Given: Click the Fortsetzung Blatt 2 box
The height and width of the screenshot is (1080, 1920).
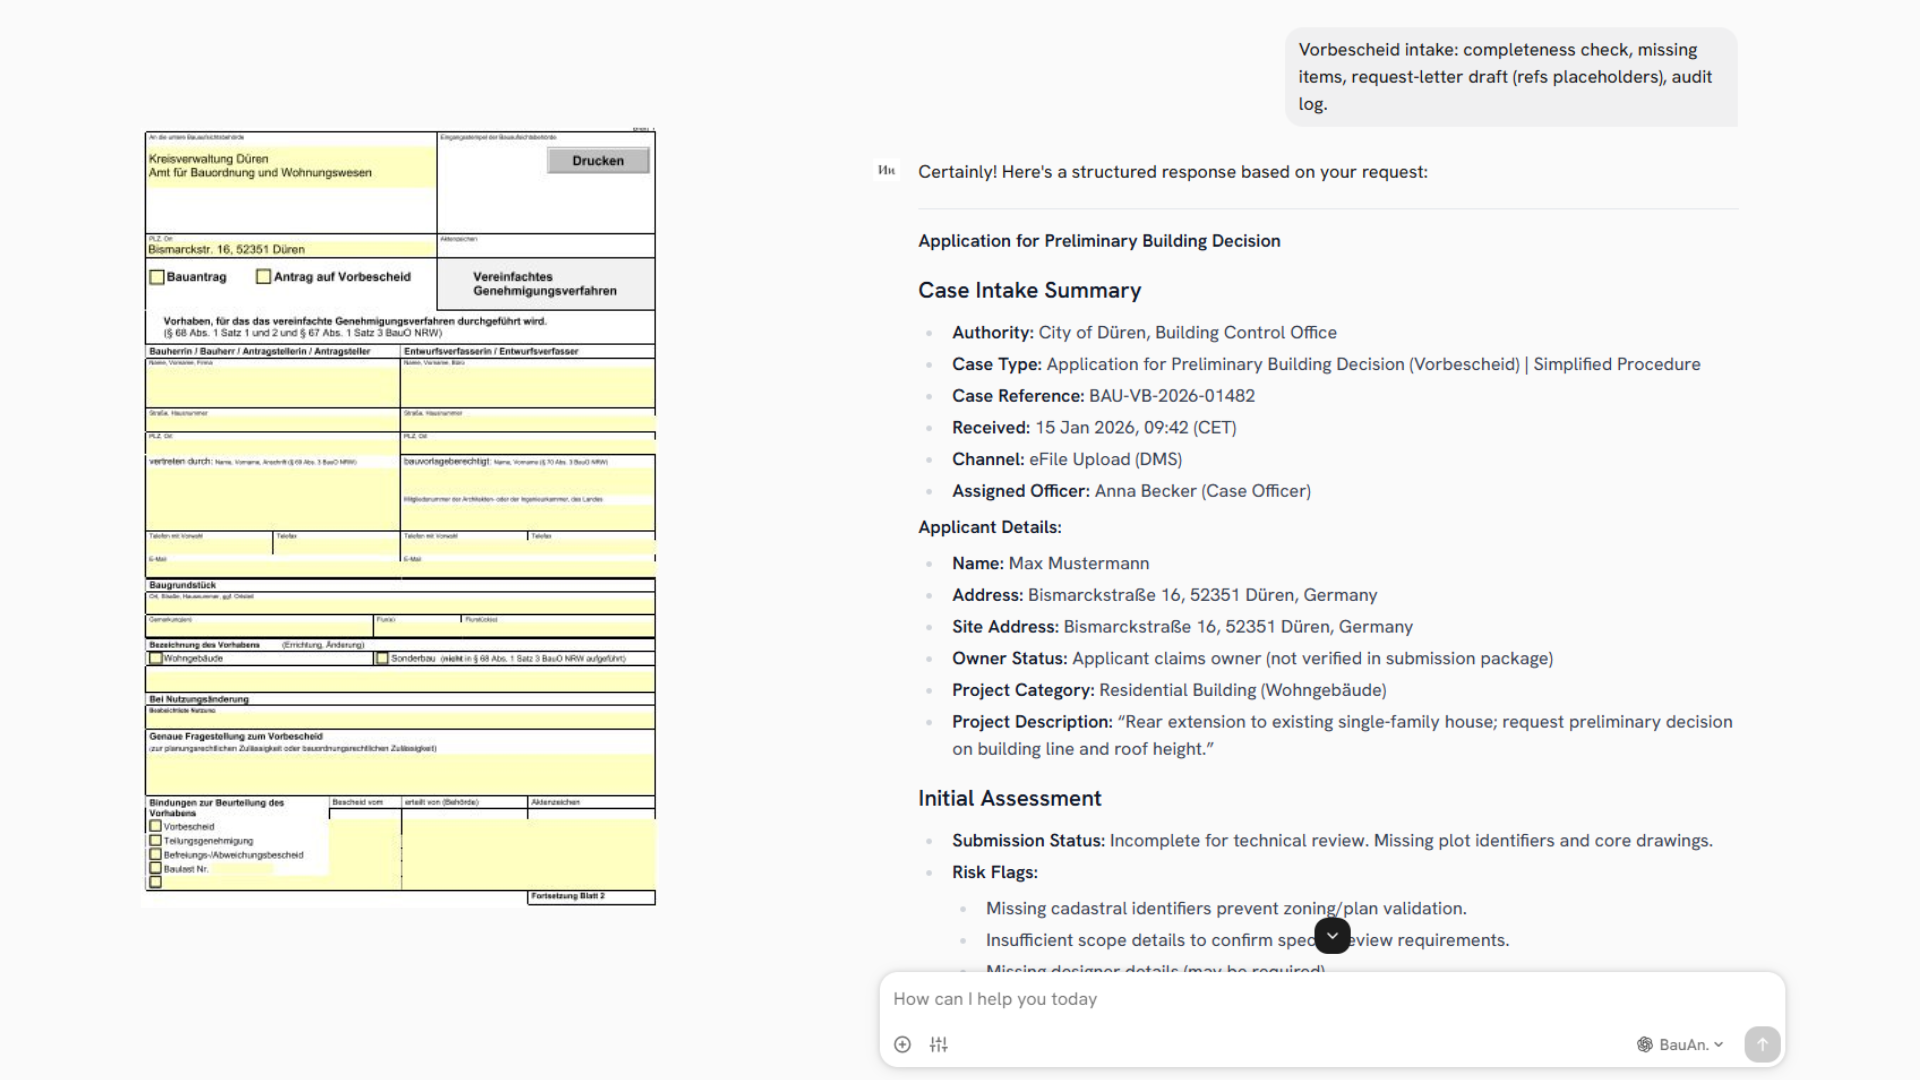Looking at the screenshot, I should tap(590, 897).
